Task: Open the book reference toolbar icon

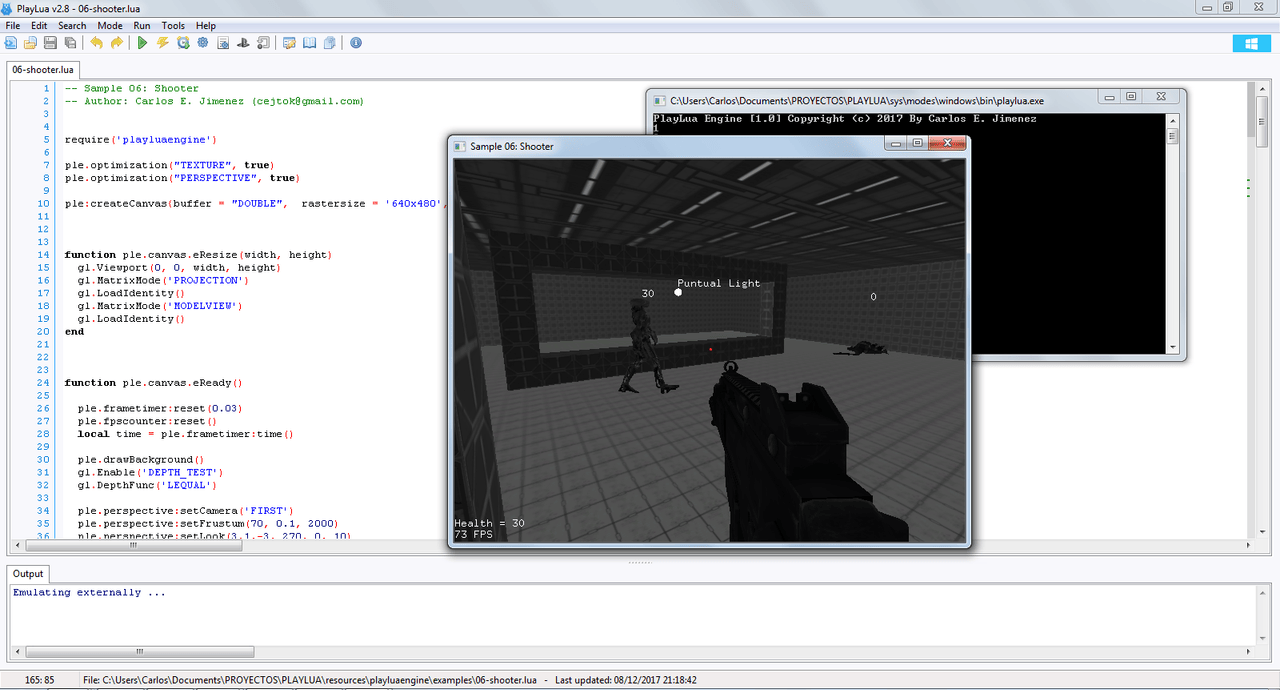Action: pos(309,43)
